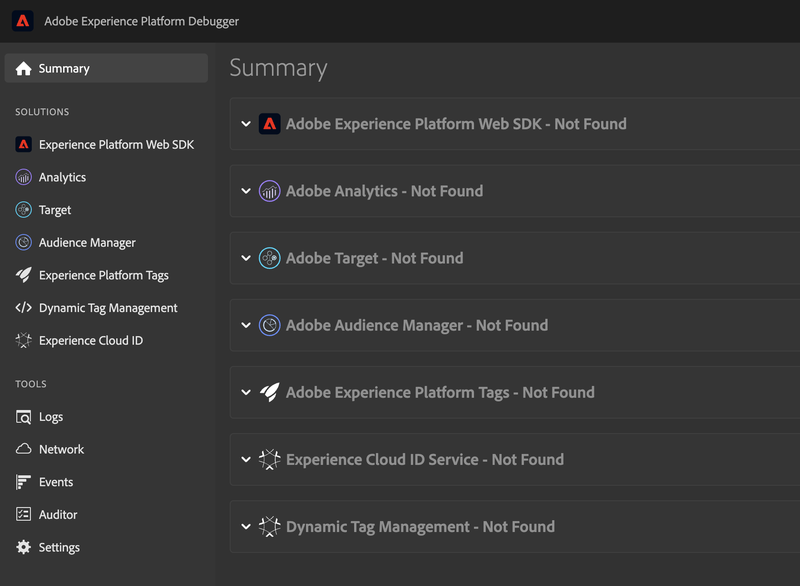Screen dimensions: 800x586
Task: Click the Web SDK icon in summary card
Action: 269,124
